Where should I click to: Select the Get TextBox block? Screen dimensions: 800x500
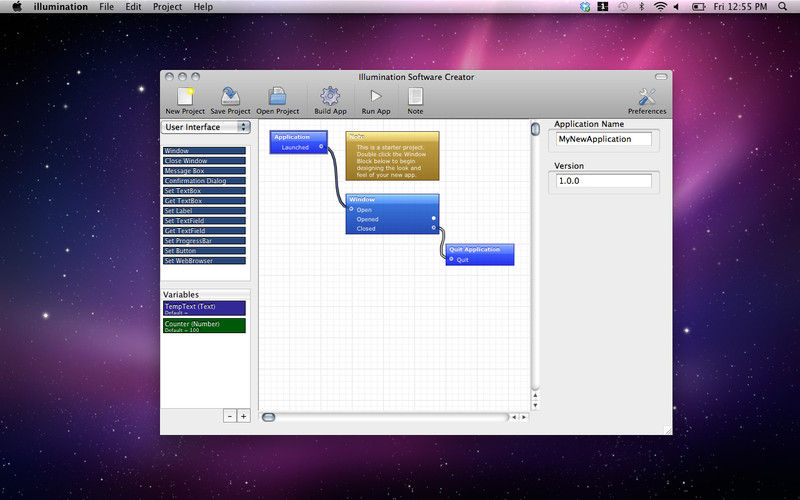coord(204,201)
